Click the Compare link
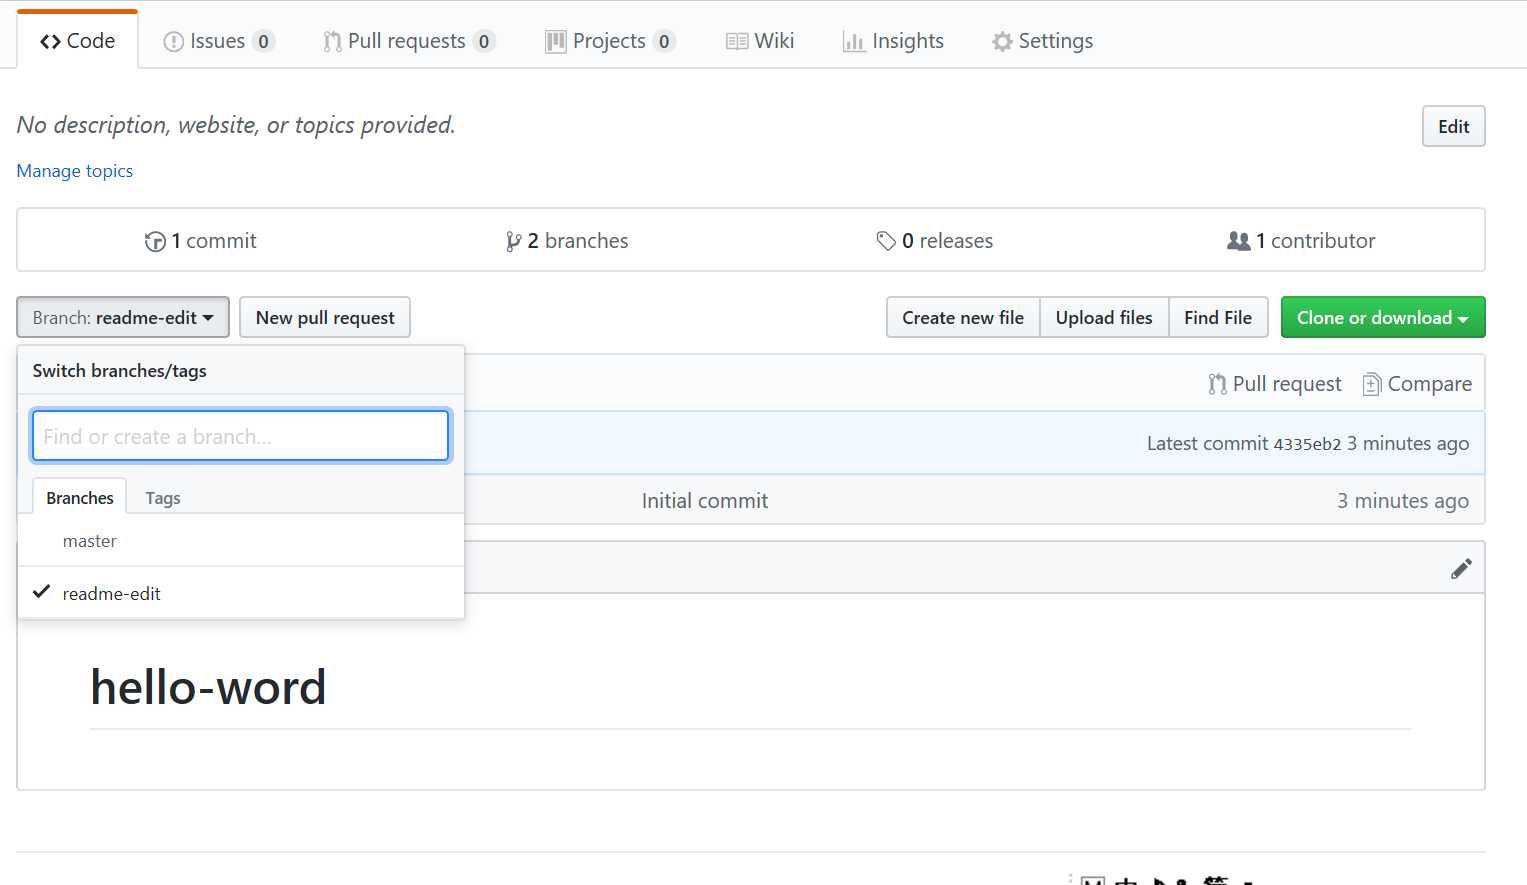The image size is (1527, 885). pos(1417,384)
